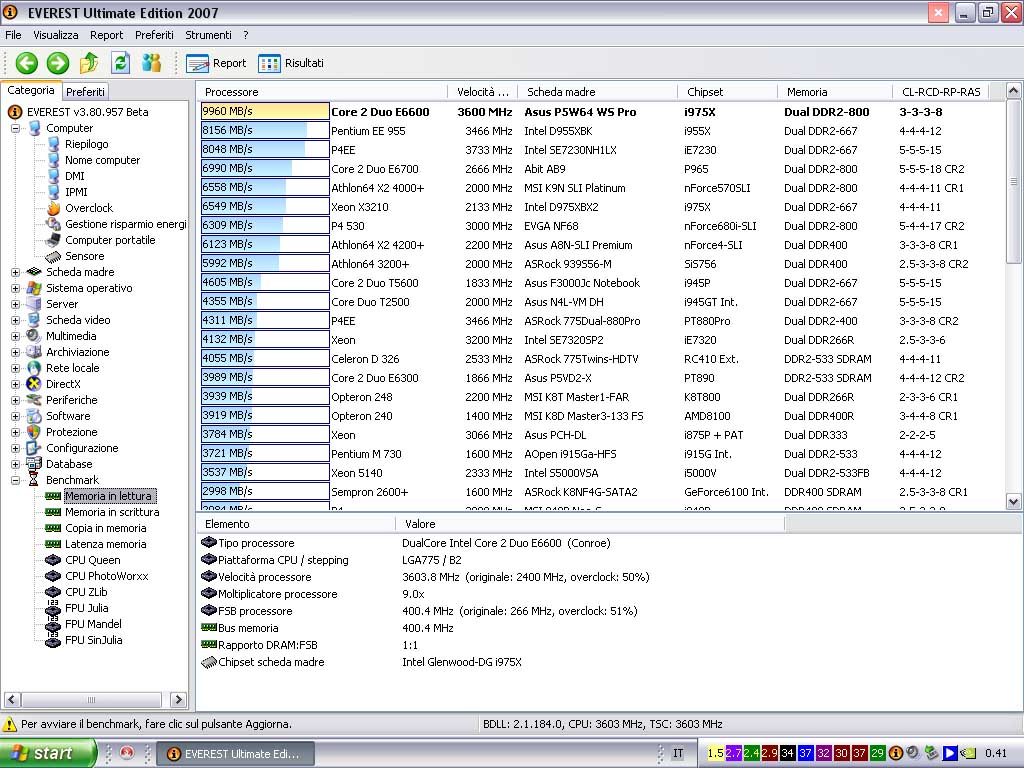1024x768 pixels.
Task: Click the sidebar horizontal scroll-right arrow
Action: pyautogui.click(x=178, y=699)
